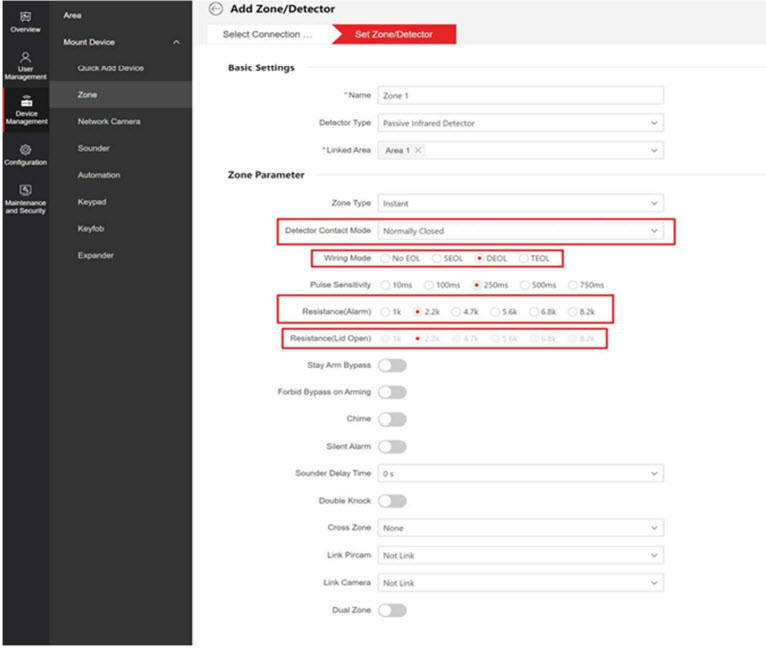The image size is (766, 651).
Task: Open Network Camera in the sidebar
Action: click(109, 121)
